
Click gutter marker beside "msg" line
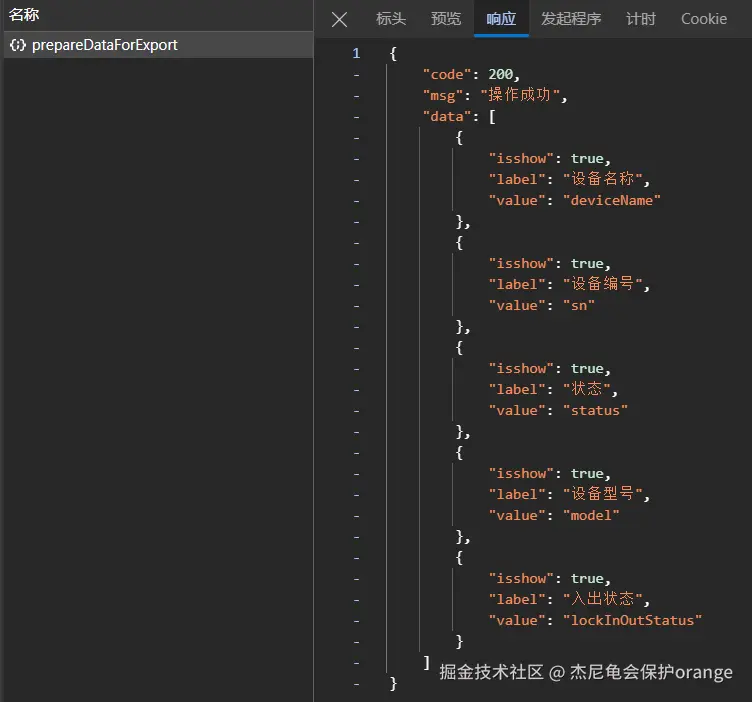coord(356,95)
